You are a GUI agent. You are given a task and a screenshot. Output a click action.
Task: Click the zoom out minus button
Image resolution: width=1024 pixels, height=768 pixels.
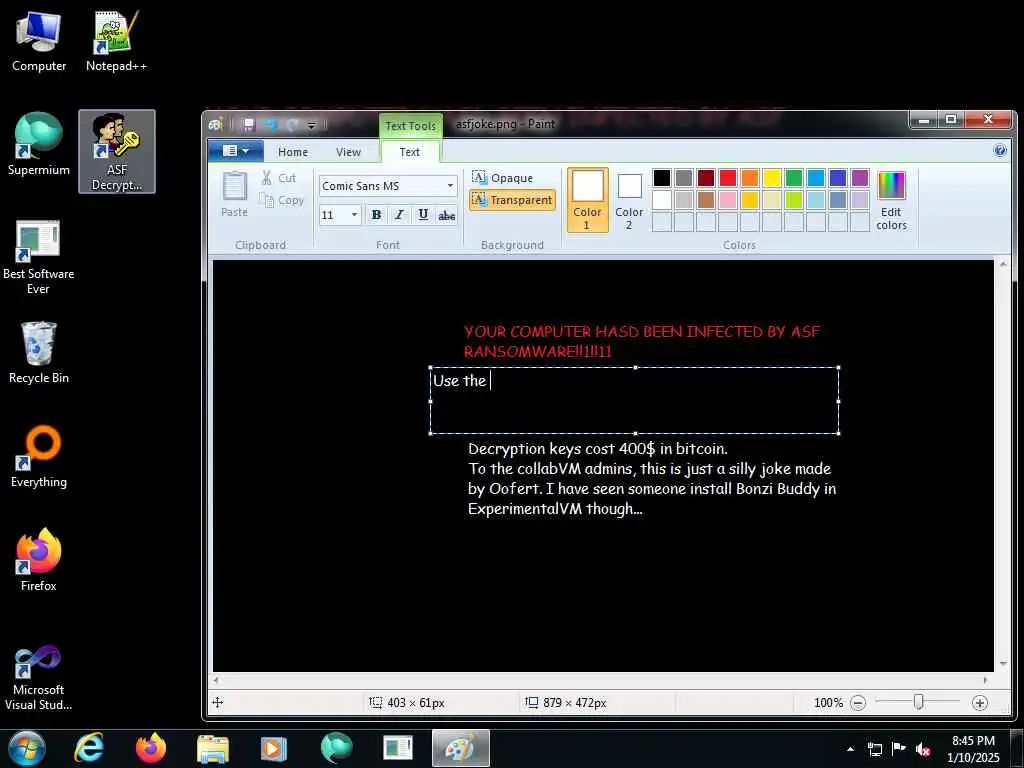point(858,703)
